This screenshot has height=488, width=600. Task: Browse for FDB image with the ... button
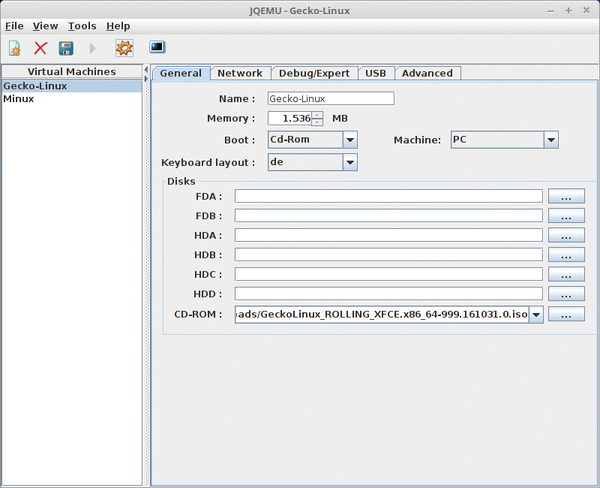click(x=566, y=215)
